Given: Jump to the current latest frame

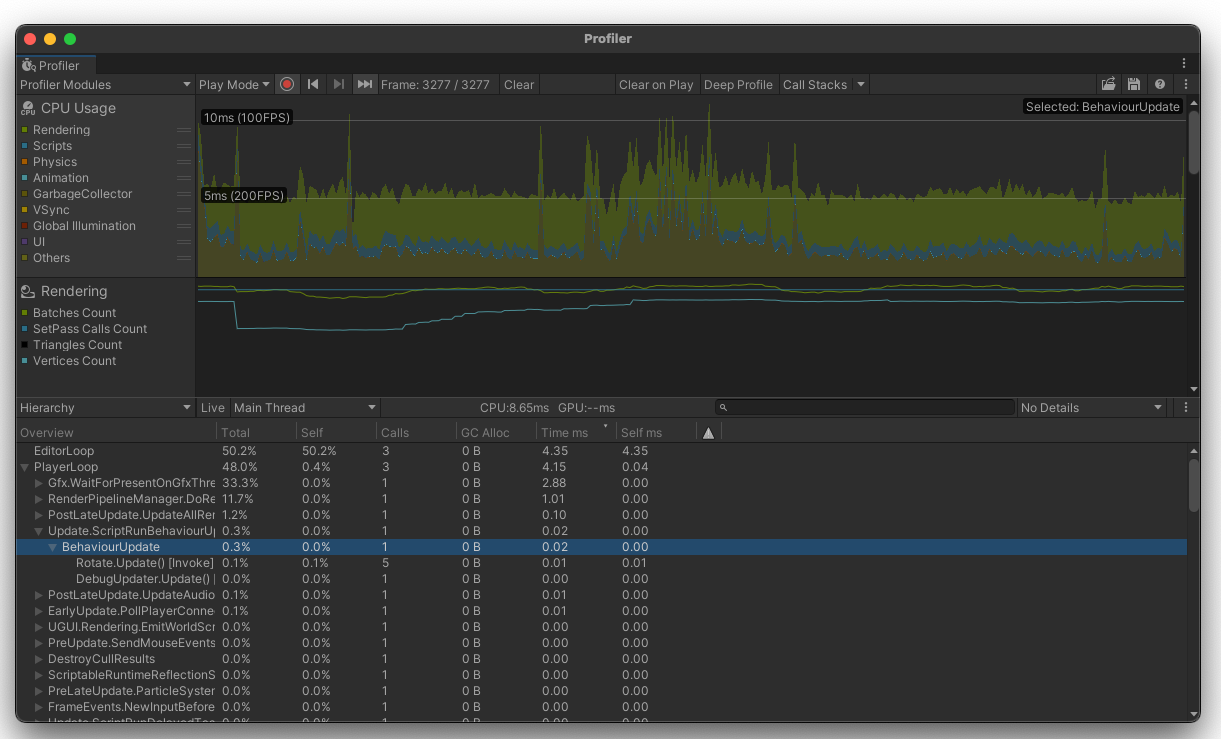Looking at the screenshot, I should point(365,85).
